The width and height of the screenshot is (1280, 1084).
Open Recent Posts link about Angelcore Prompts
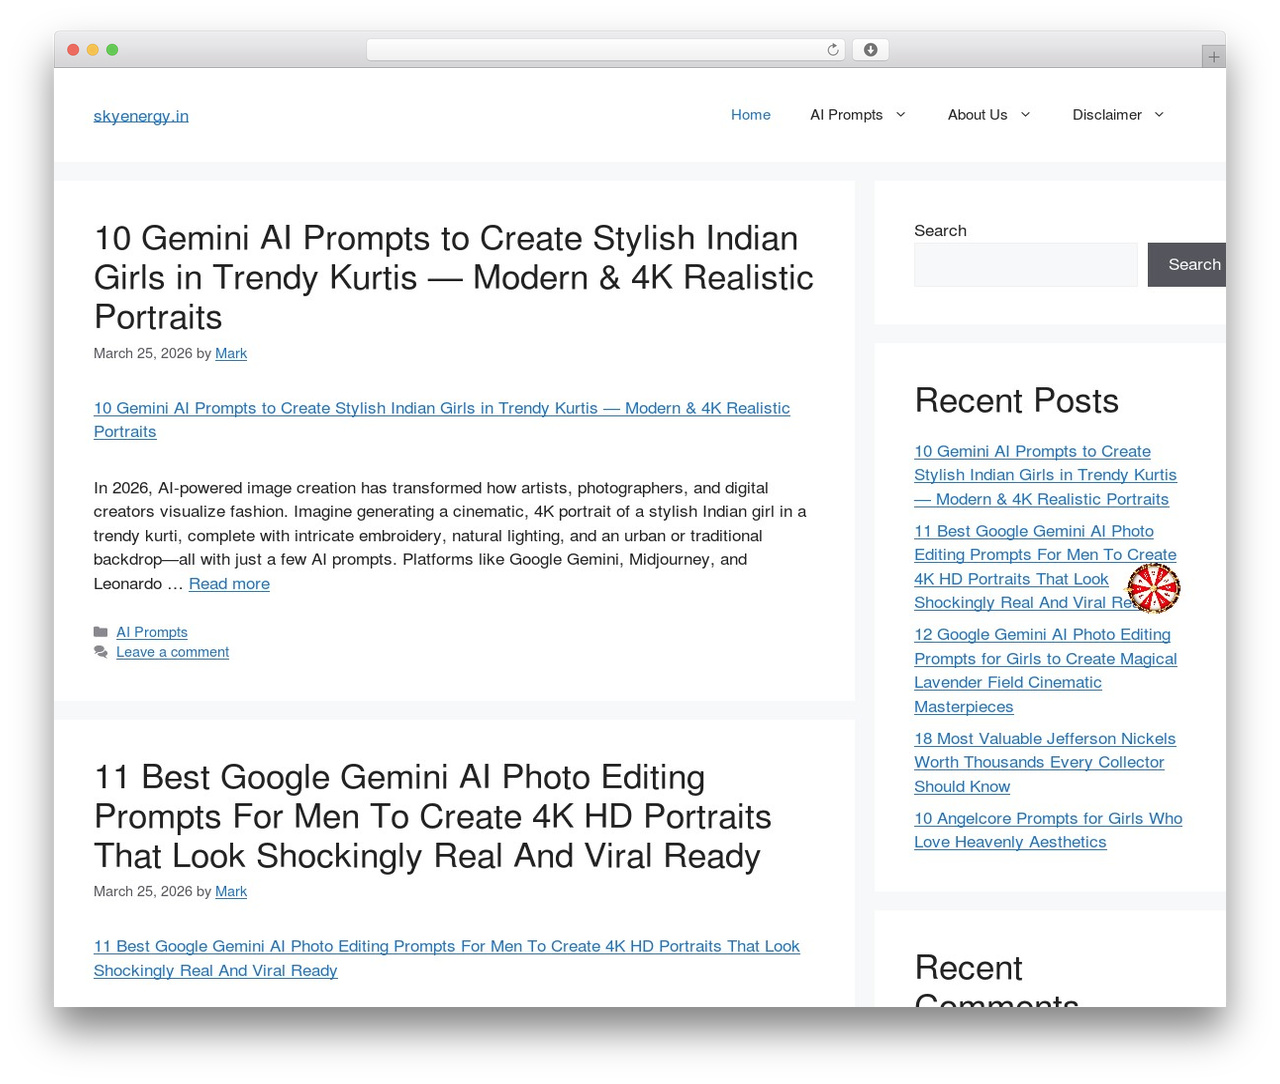[x=1048, y=831]
